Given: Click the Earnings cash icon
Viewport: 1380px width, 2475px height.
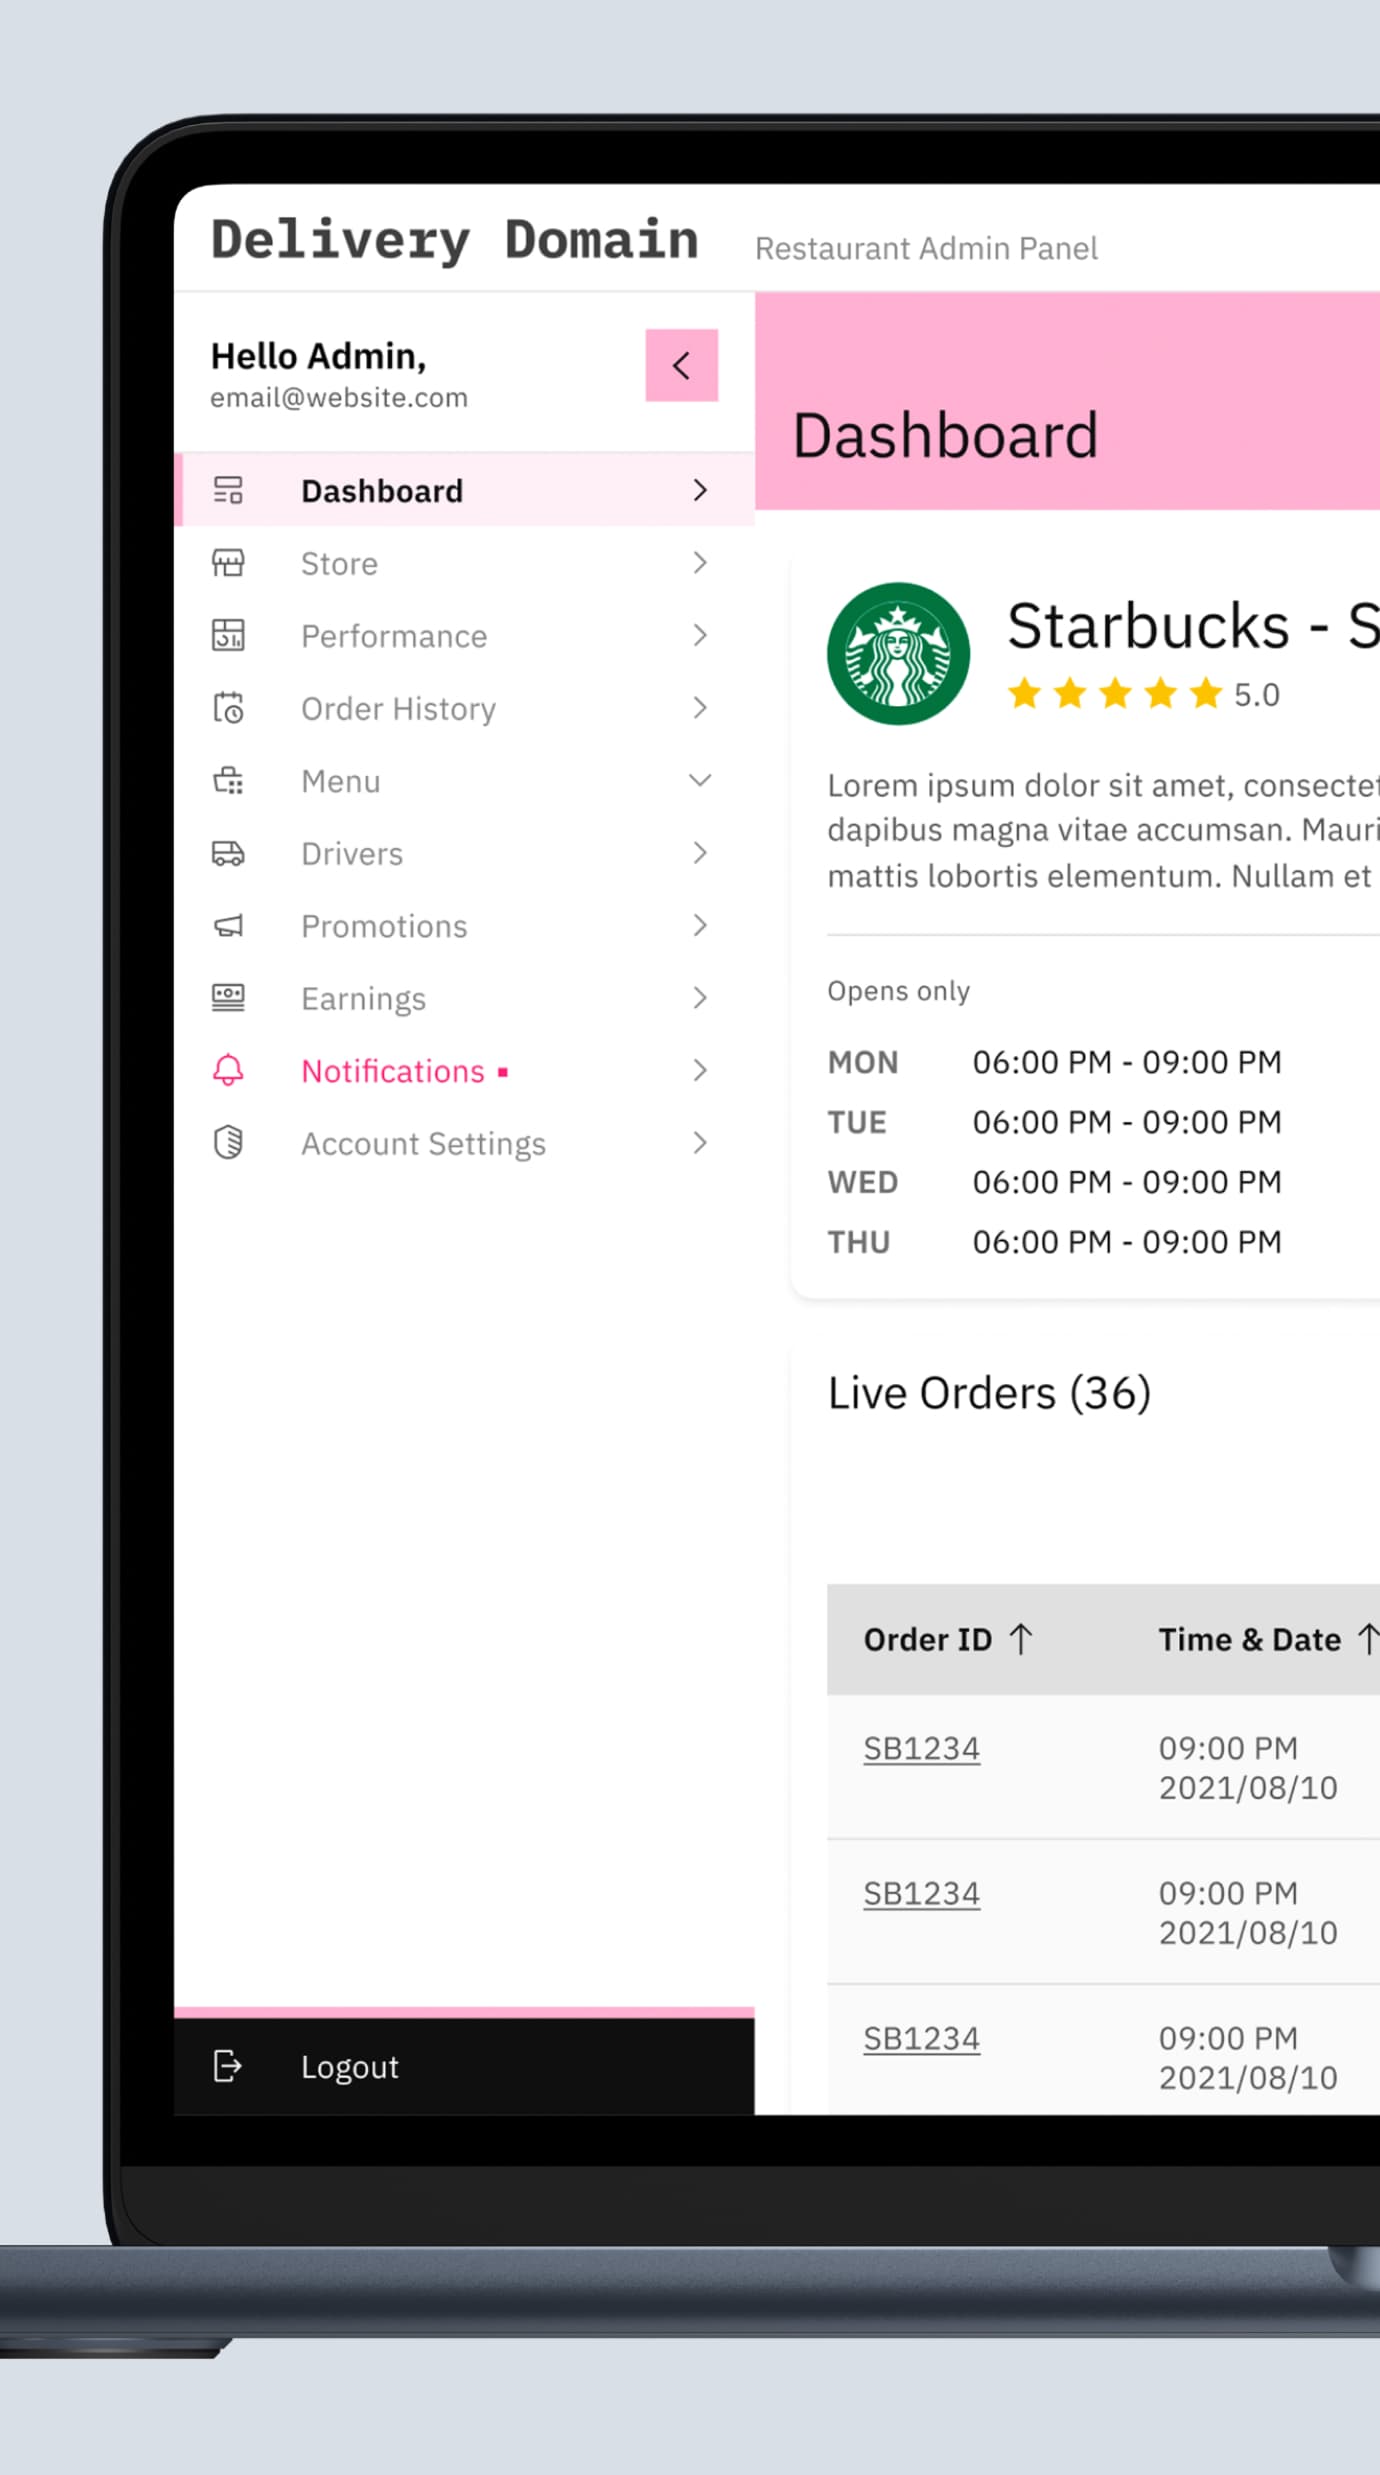Looking at the screenshot, I should coord(228,998).
